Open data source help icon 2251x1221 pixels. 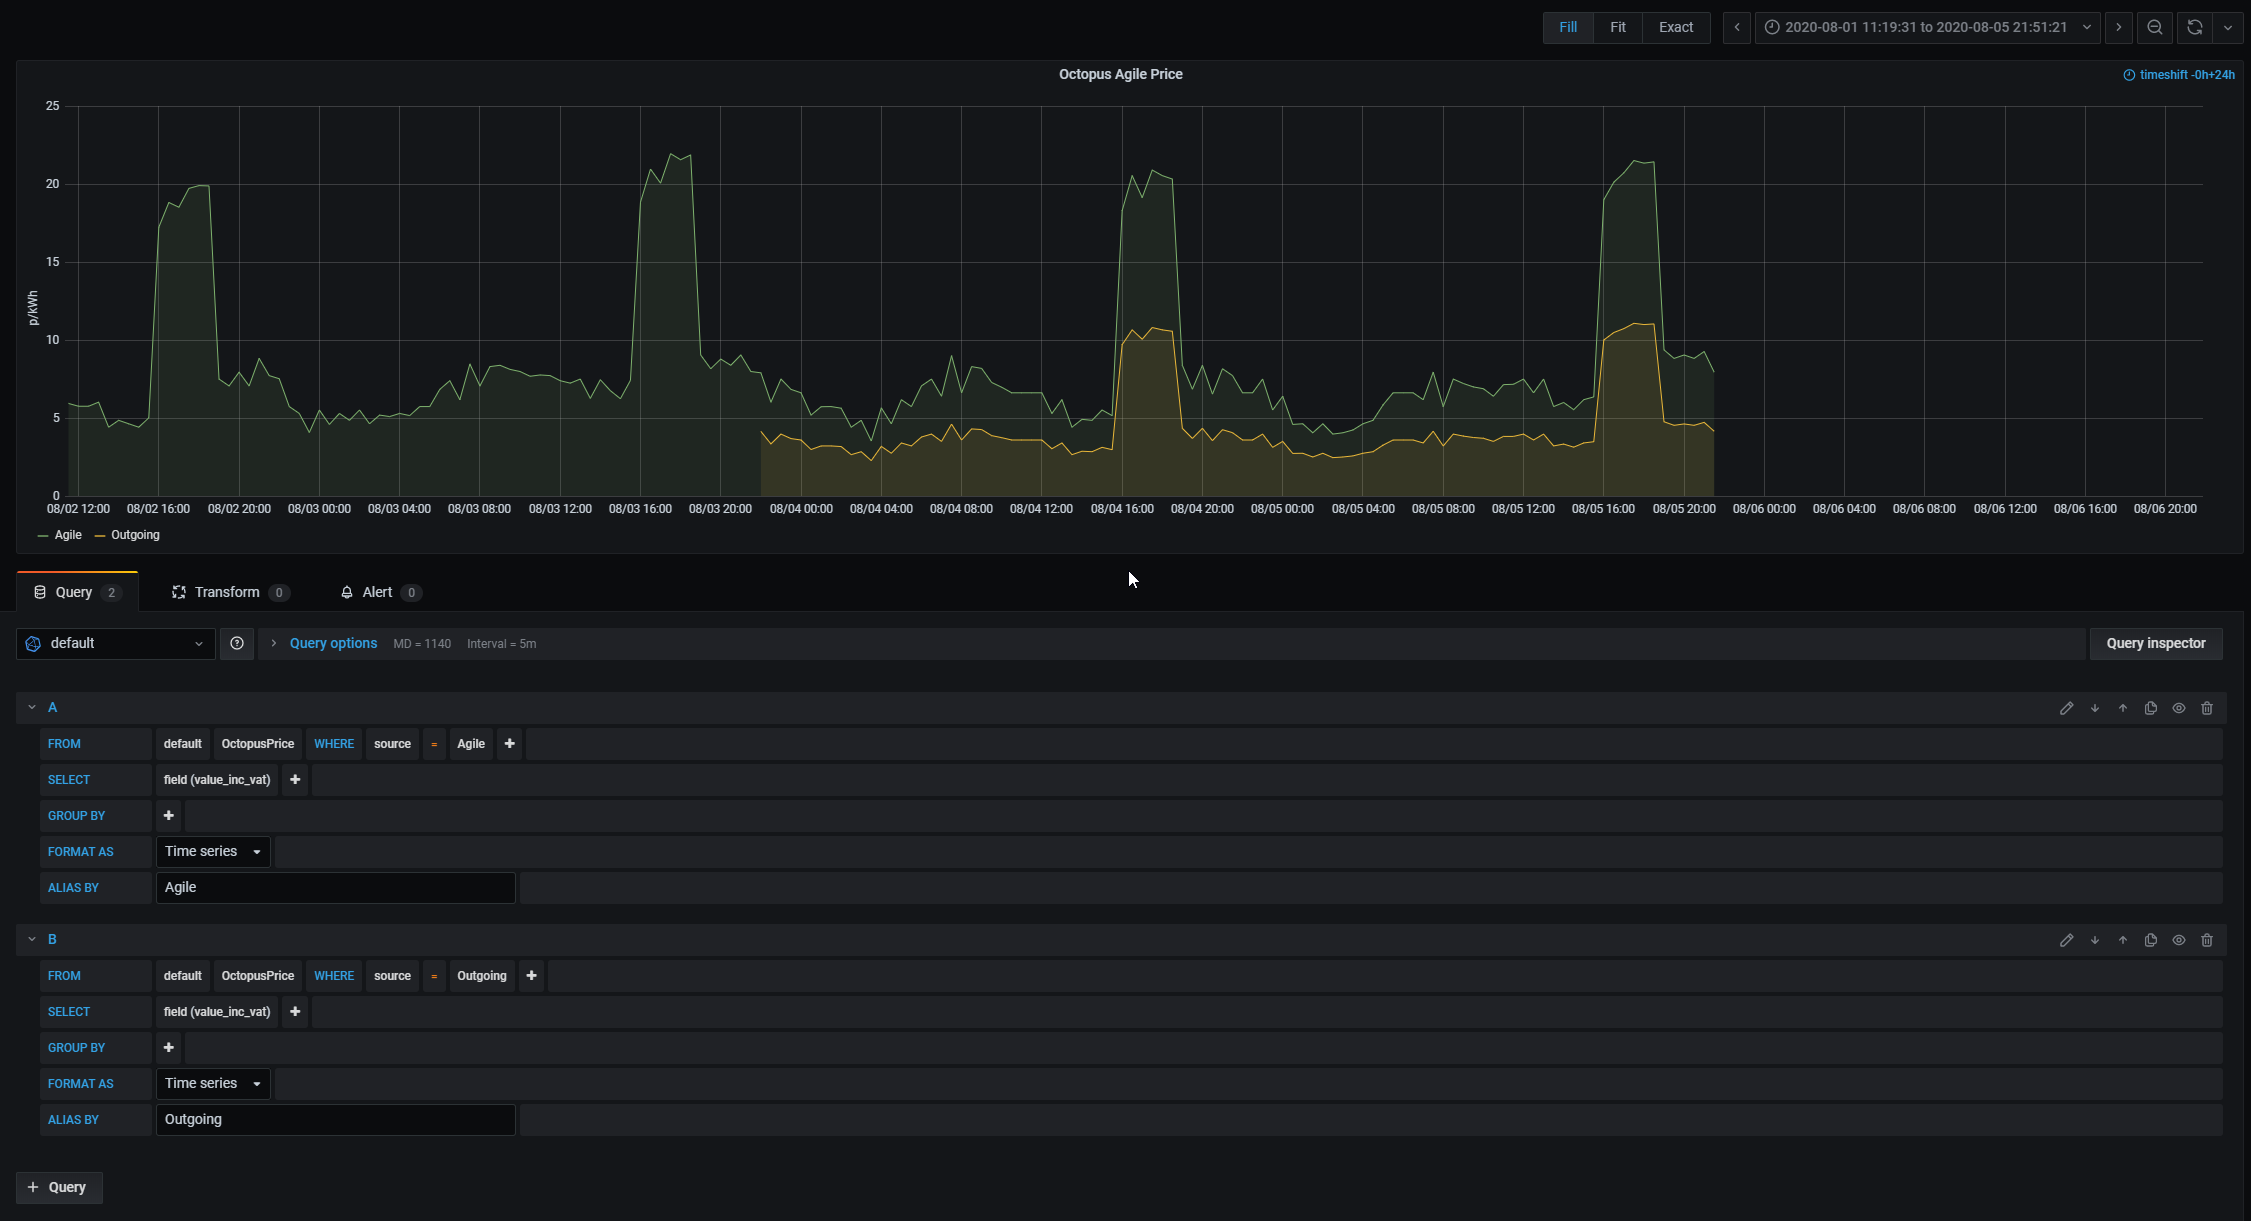237,644
